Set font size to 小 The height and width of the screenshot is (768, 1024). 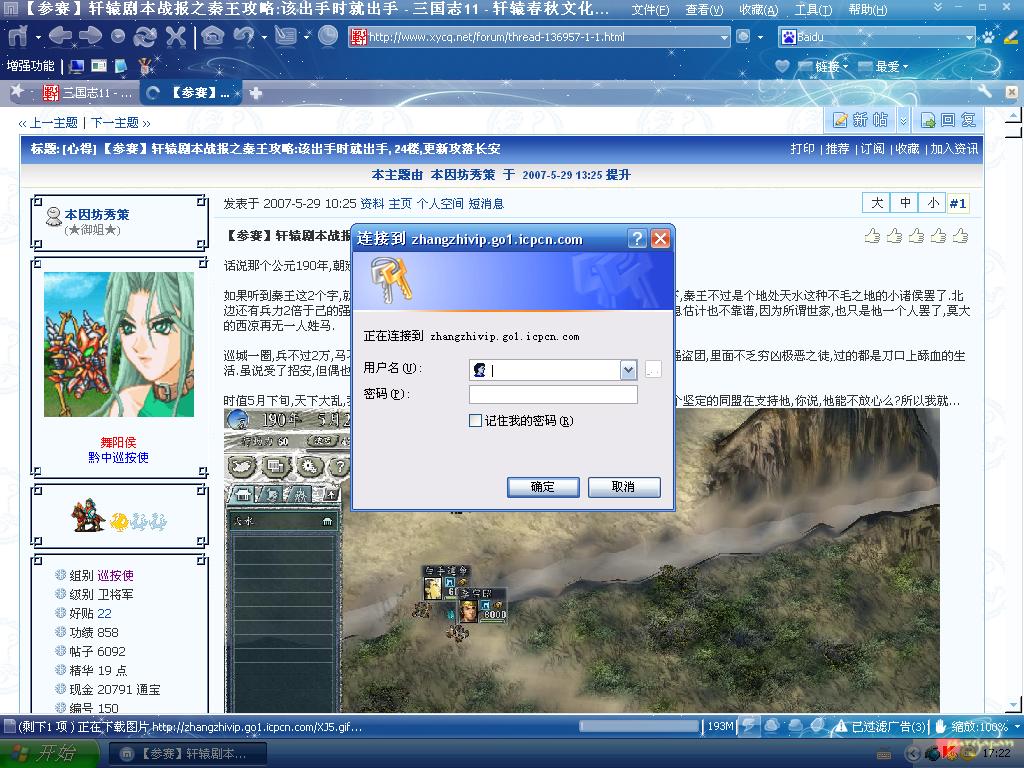click(x=933, y=203)
